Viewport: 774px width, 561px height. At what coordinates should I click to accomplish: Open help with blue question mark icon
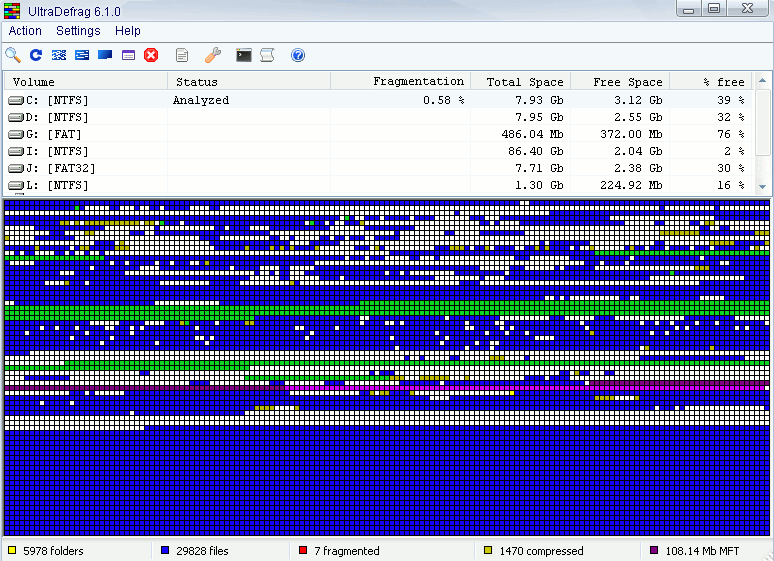[298, 55]
